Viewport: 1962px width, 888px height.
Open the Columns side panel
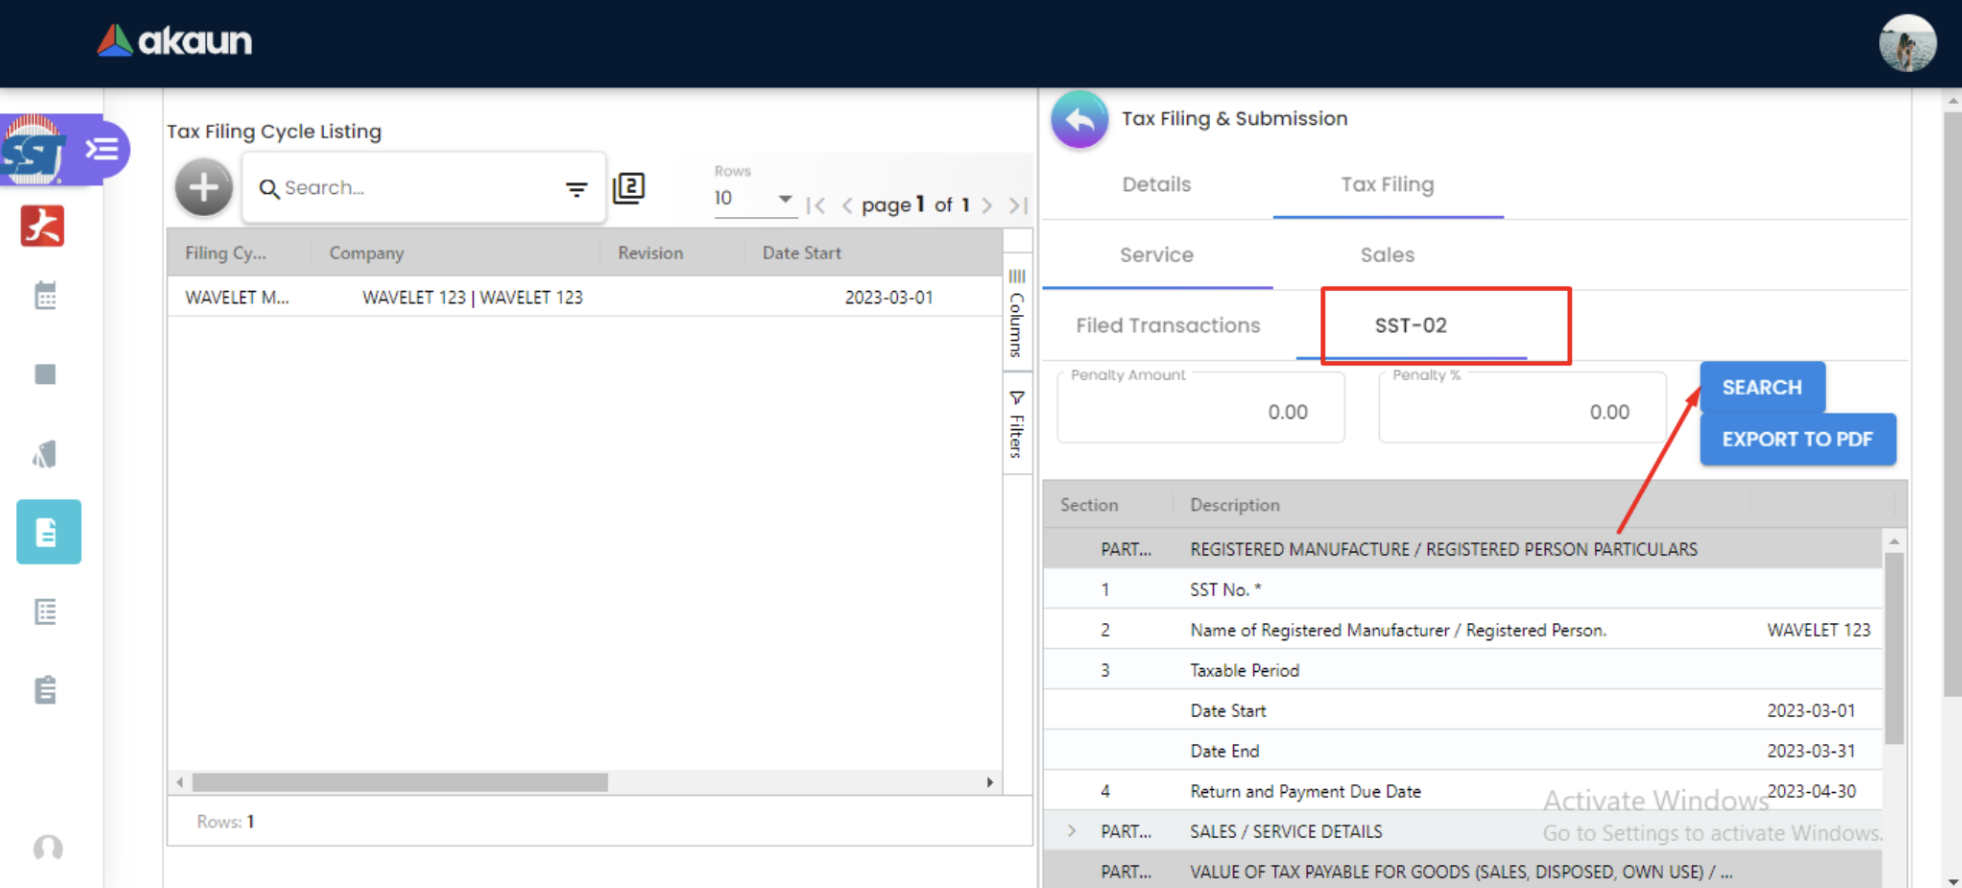pos(1017,315)
